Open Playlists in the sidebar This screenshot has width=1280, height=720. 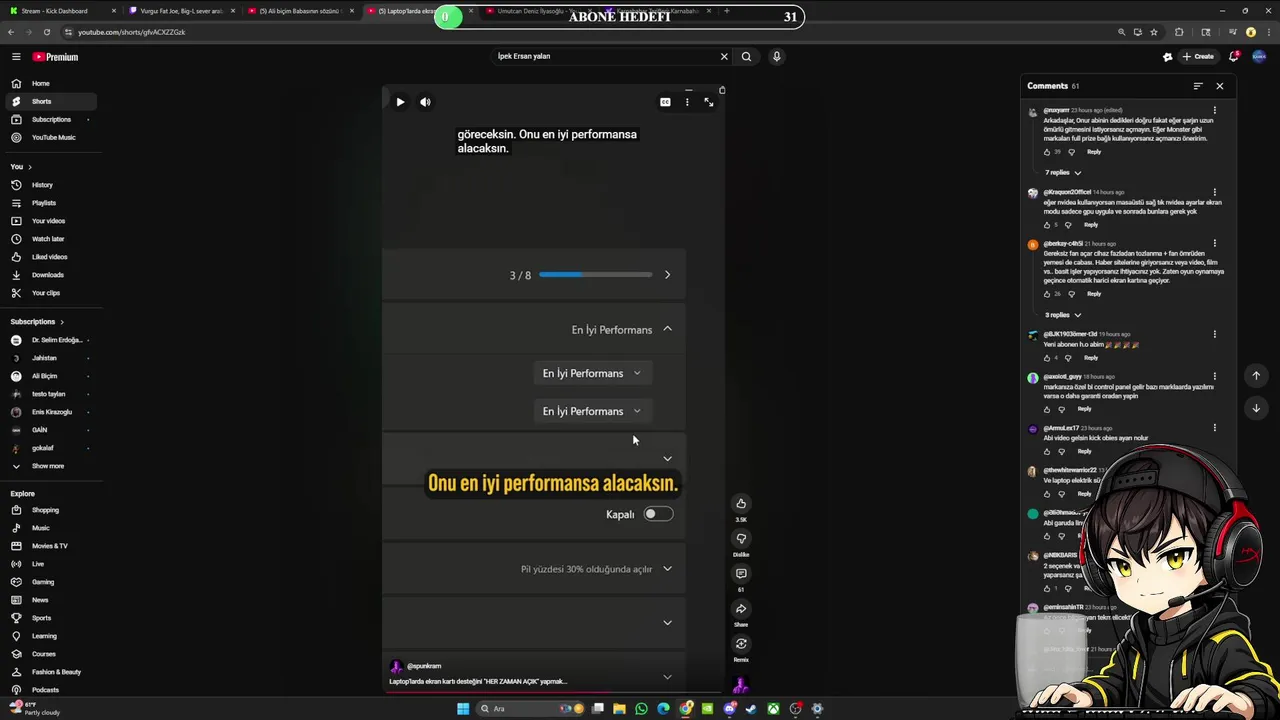(x=50, y=203)
